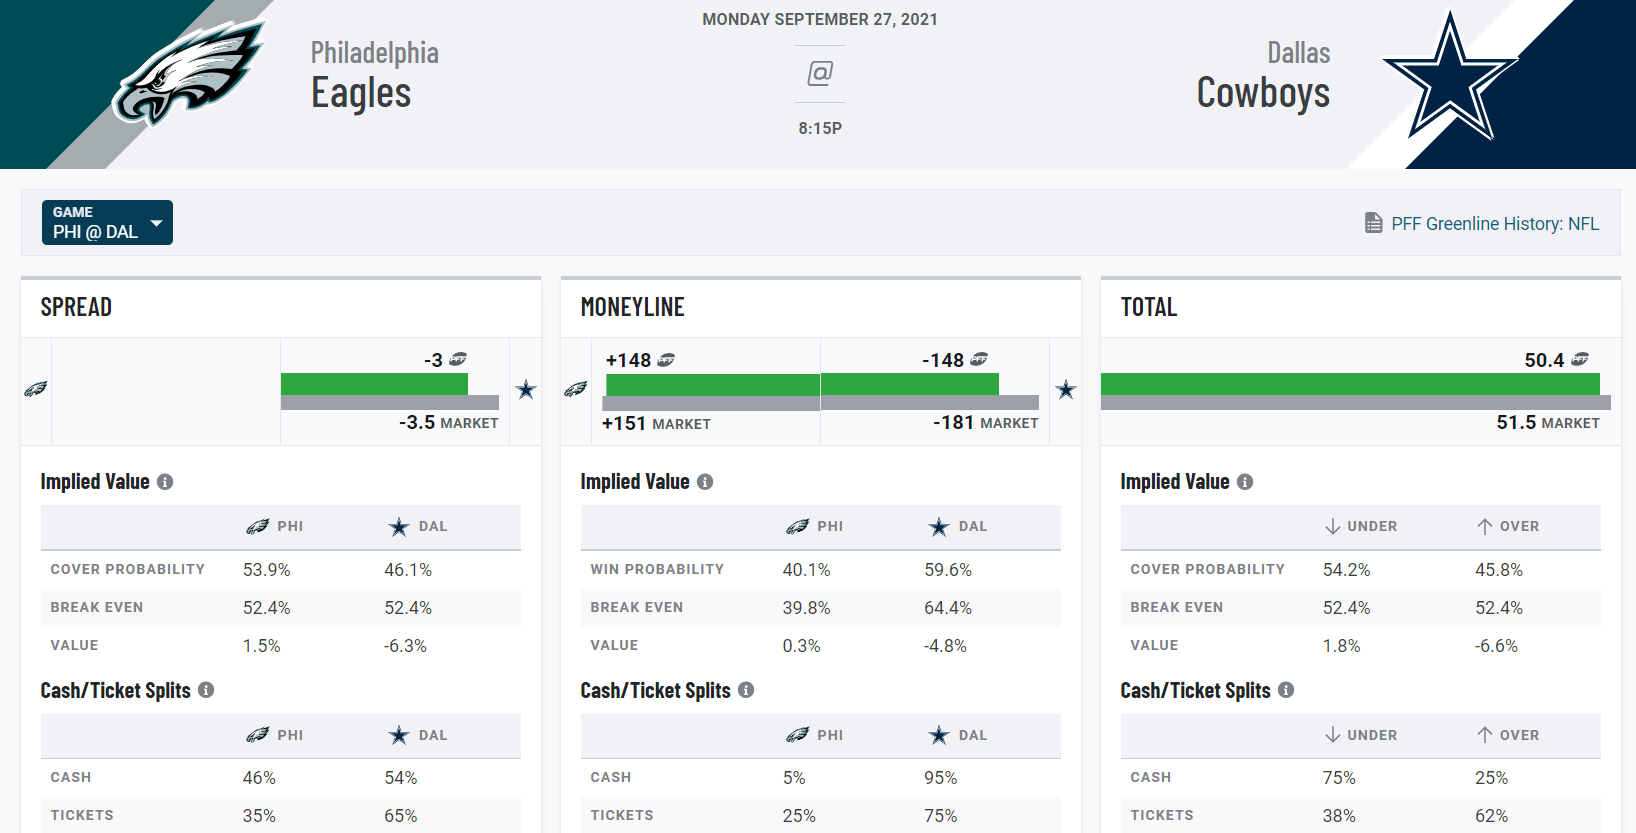Click Total cover probability 54.2%
The image size is (1636, 833).
[x=1347, y=570]
